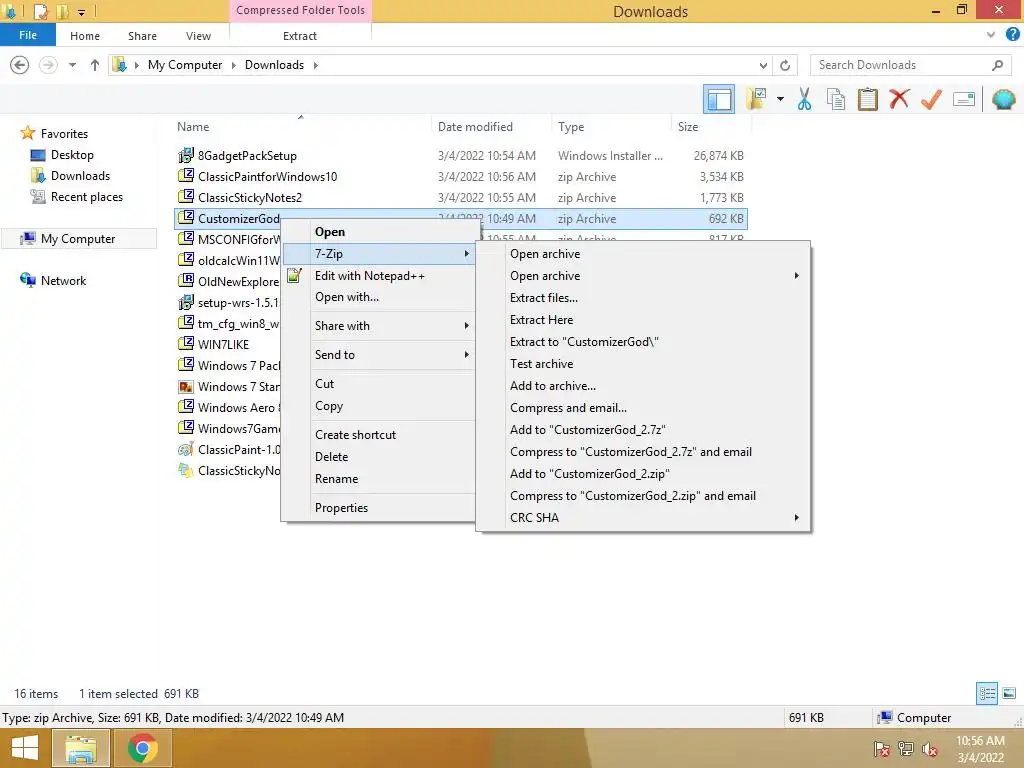Click Open in context menu
Image resolution: width=1024 pixels, height=768 pixels.
click(379, 232)
